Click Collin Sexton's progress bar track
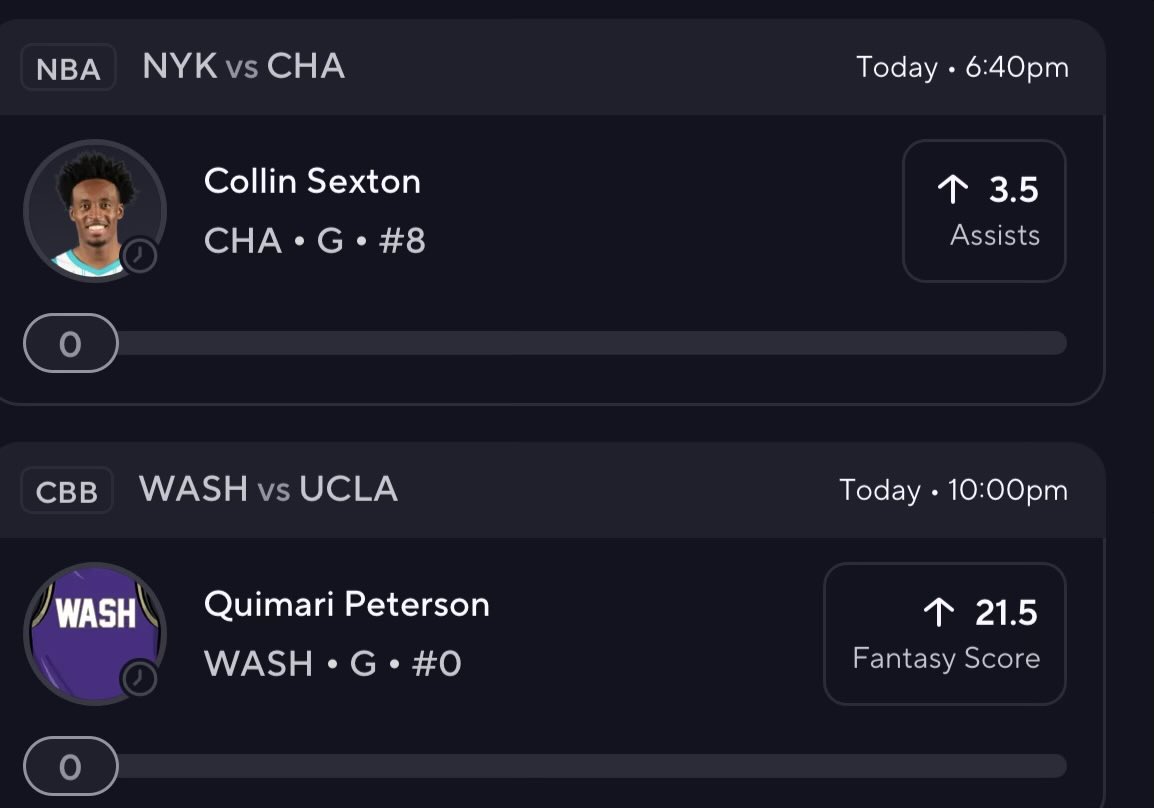The height and width of the screenshot is (808, 1154). (590, 344)
